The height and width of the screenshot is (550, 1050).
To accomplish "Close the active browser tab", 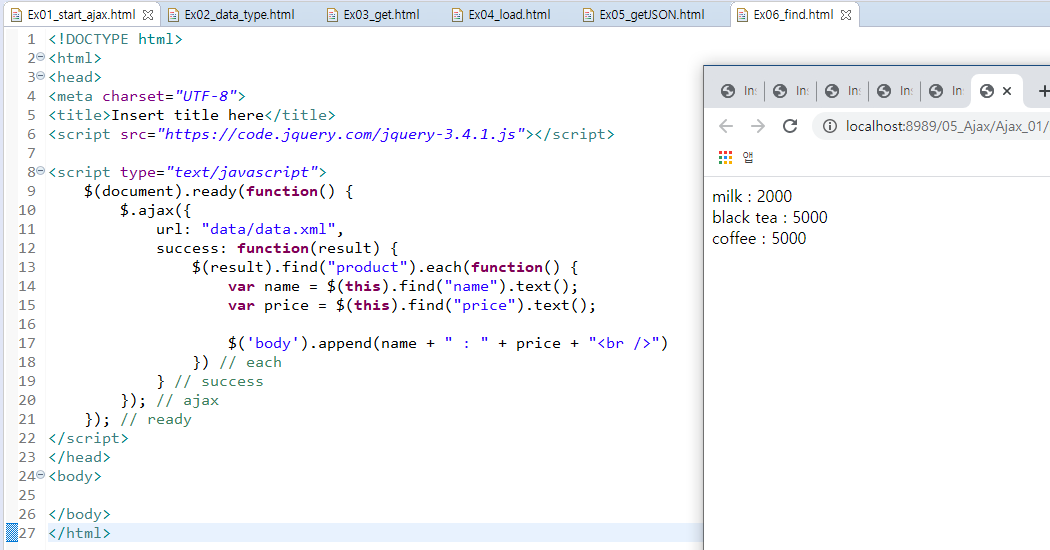I will (x=1006, y=91).
